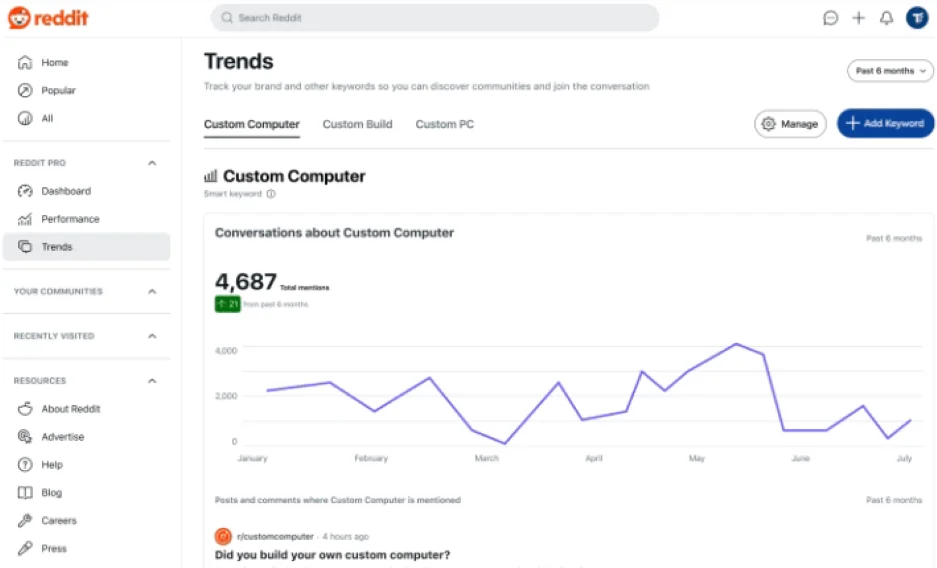
Task: Open the r/customcomputer community avatar
Action: [224, 536]
